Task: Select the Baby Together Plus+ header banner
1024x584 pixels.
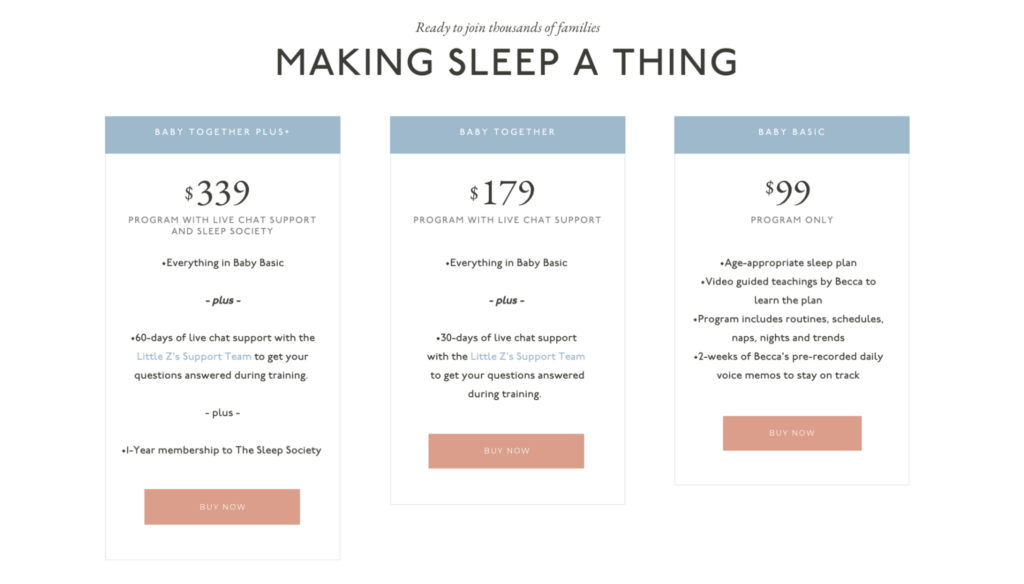Action: coord(223,135)
